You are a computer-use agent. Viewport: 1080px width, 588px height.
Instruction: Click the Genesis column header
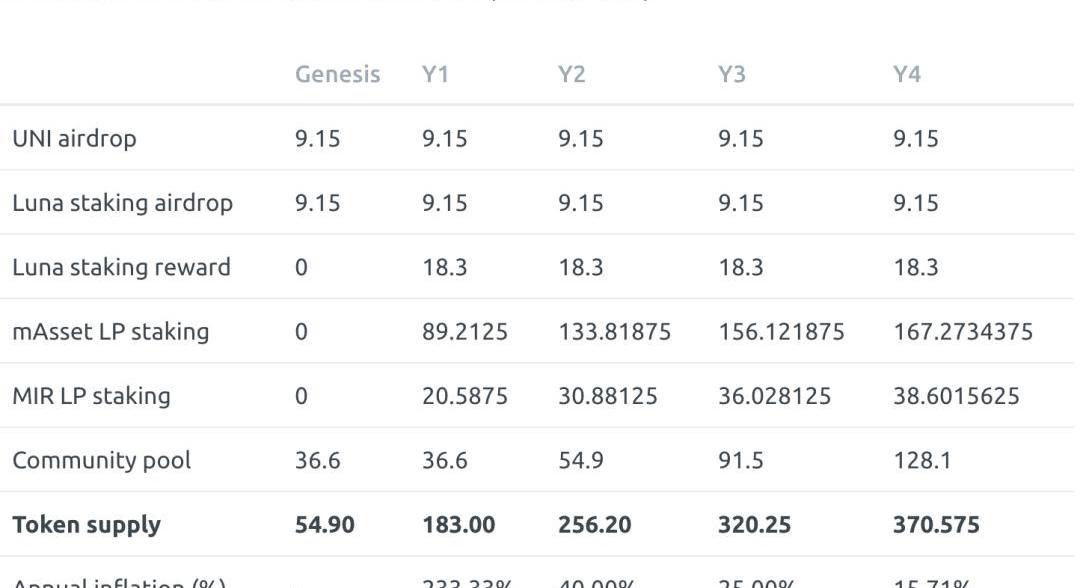(x=337, y=75)
